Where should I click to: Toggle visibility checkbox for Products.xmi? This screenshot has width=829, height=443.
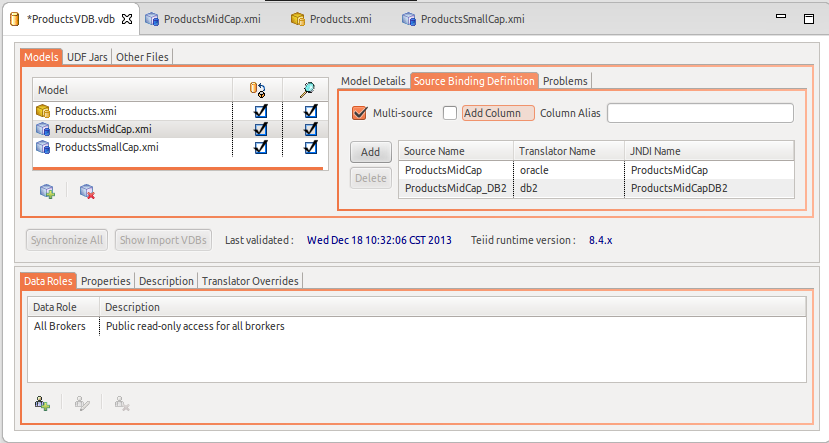point(311,111)
